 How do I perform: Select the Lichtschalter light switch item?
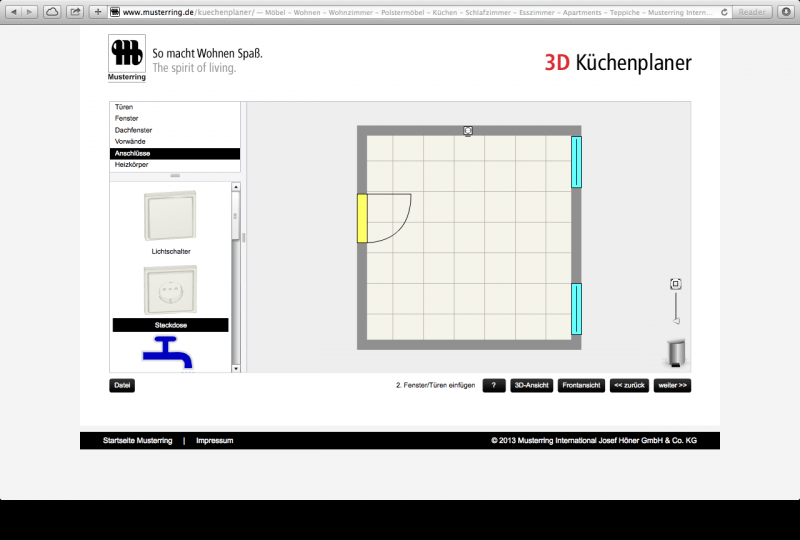170,216
